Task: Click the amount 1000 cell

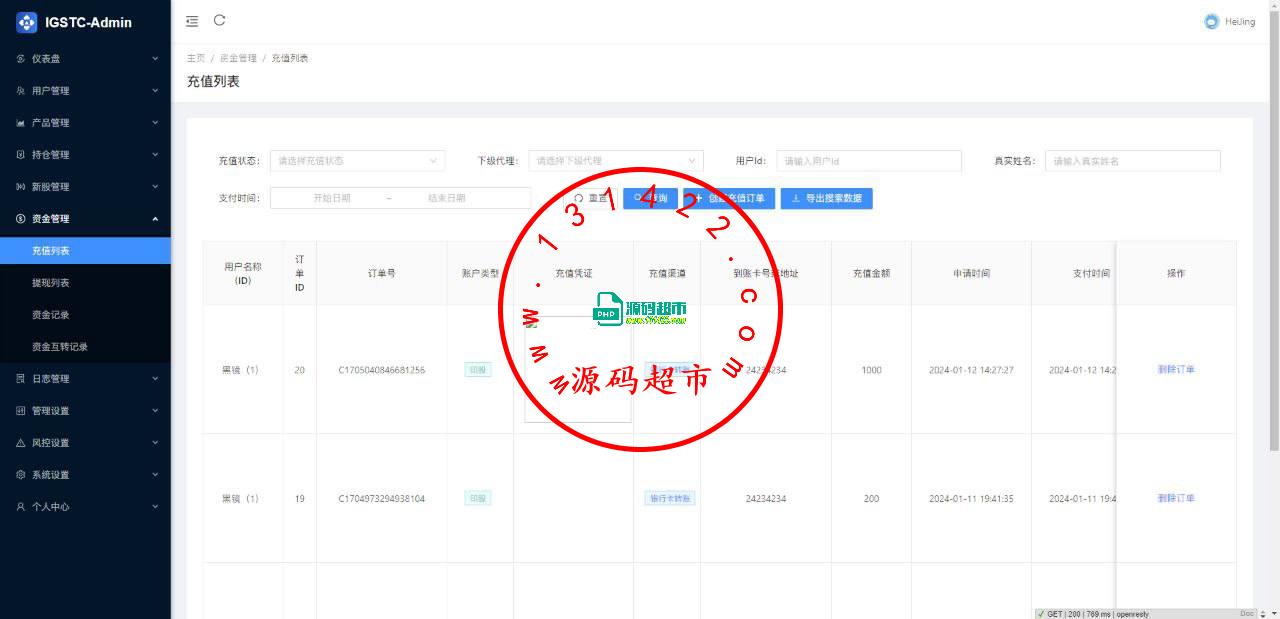Action: [x=872, y=370]
